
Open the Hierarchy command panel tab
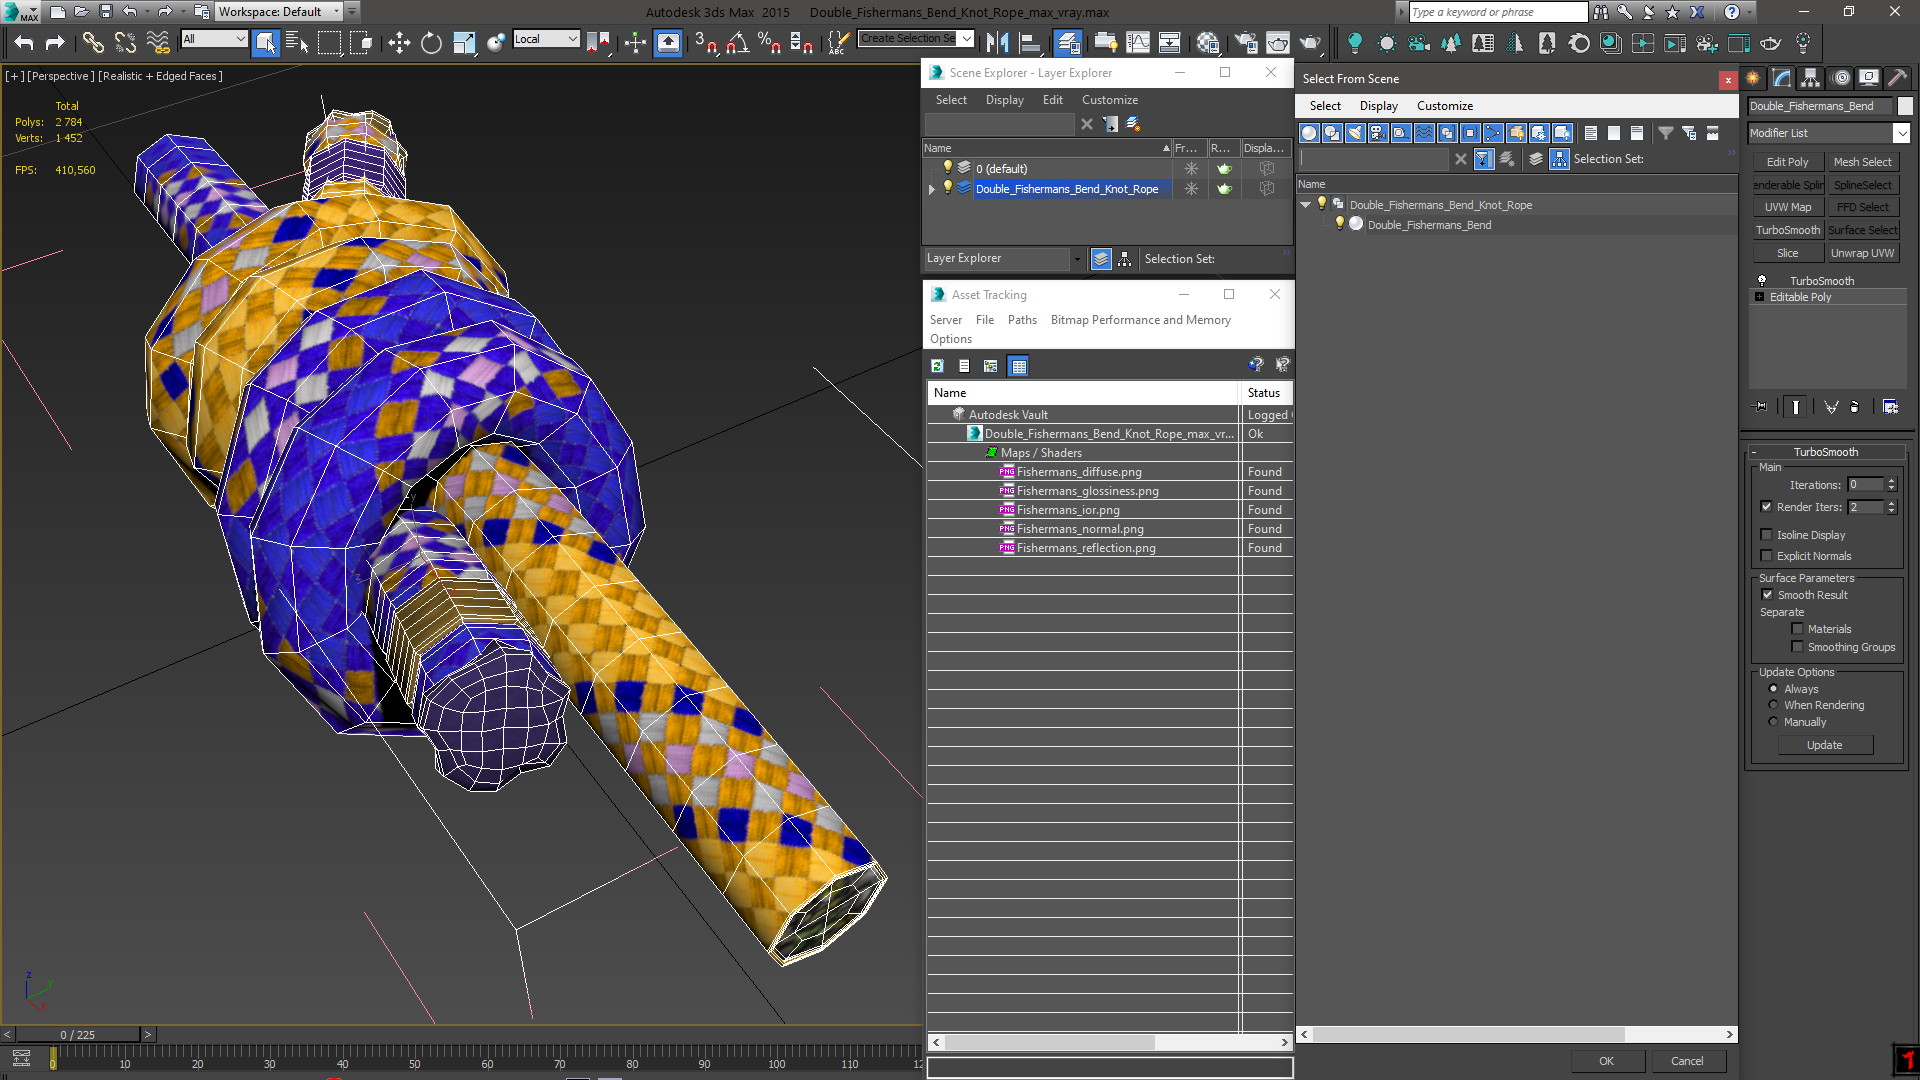[1811, 78]
